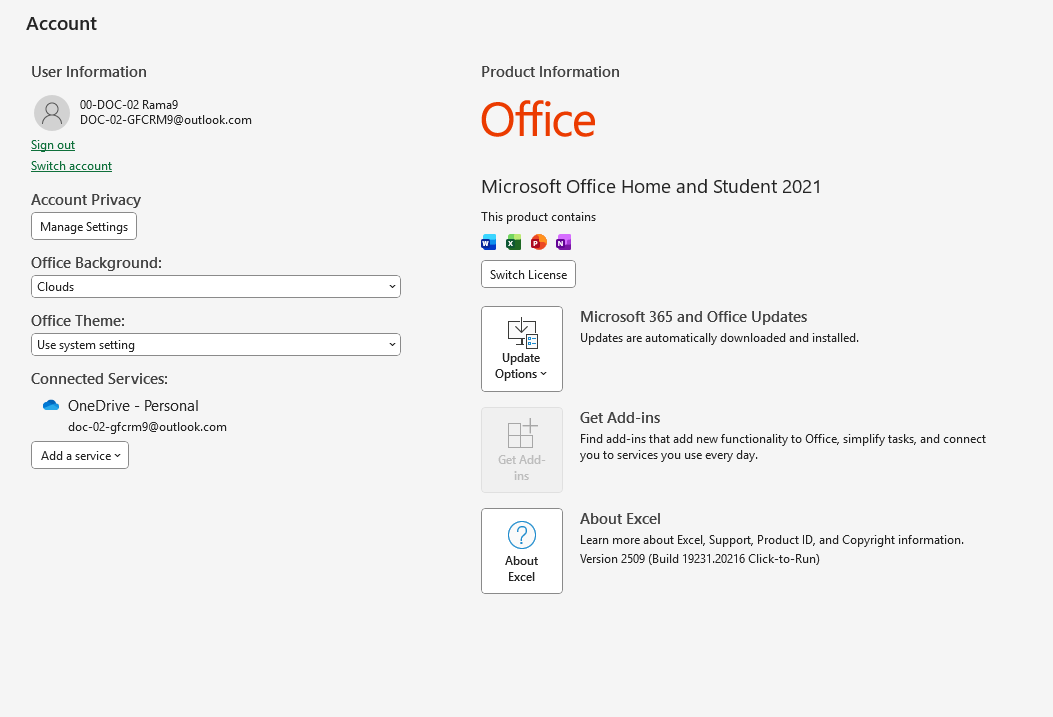1053x717 pixels.
Task: Expand the Add a service menu
Action: coord(80,456)
